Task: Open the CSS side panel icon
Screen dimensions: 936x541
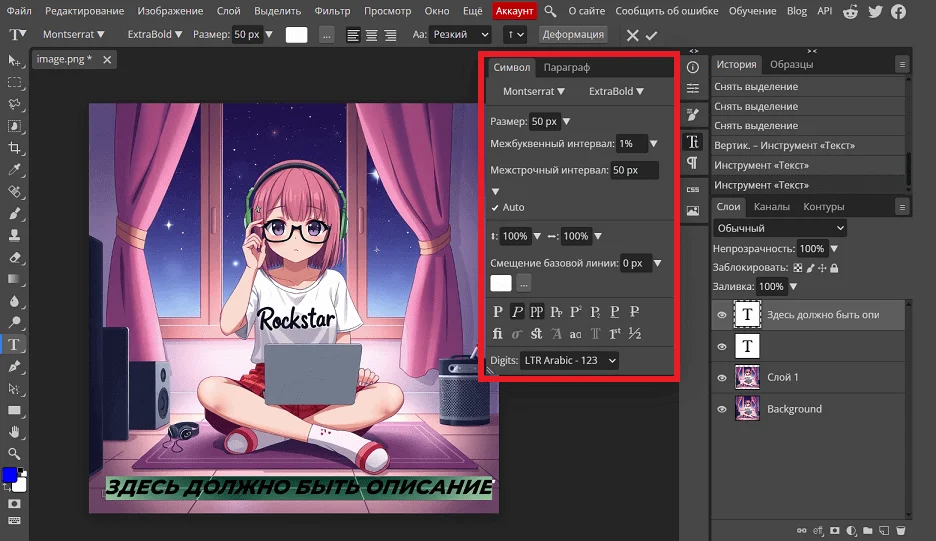Action: tap(692, 188)
